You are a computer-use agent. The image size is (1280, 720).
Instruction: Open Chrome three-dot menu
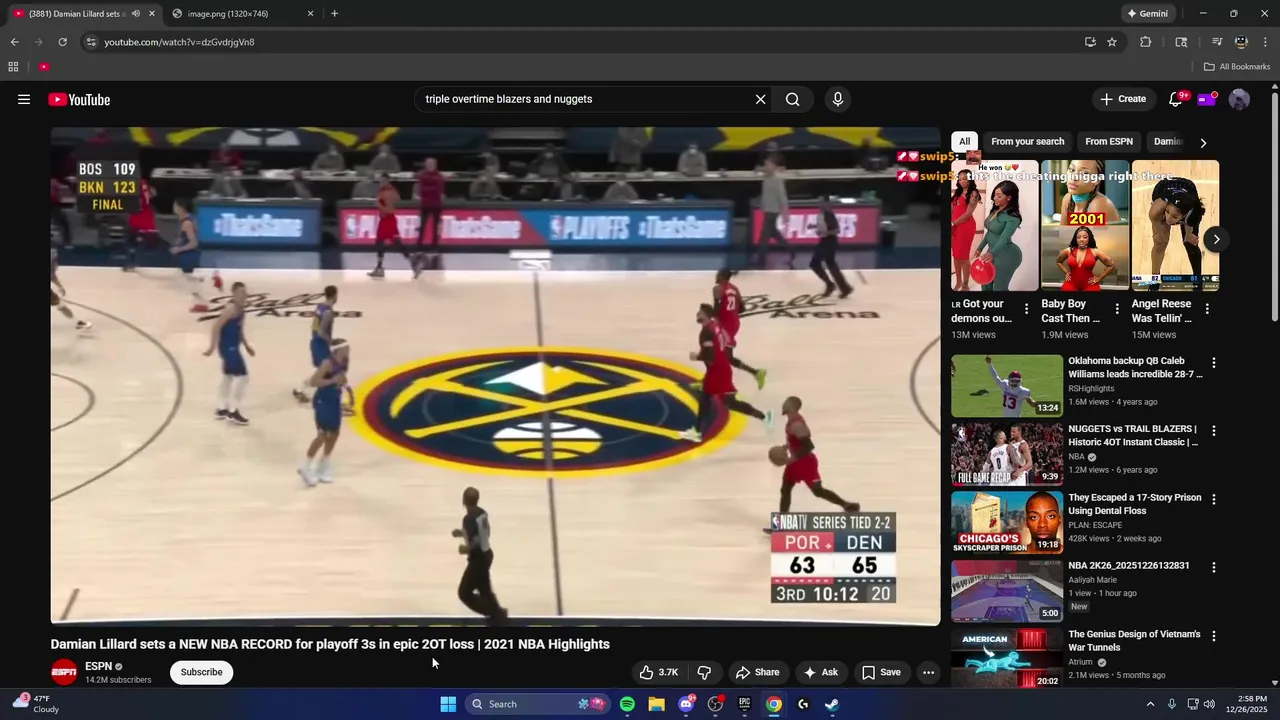[x=1264, y=42]
